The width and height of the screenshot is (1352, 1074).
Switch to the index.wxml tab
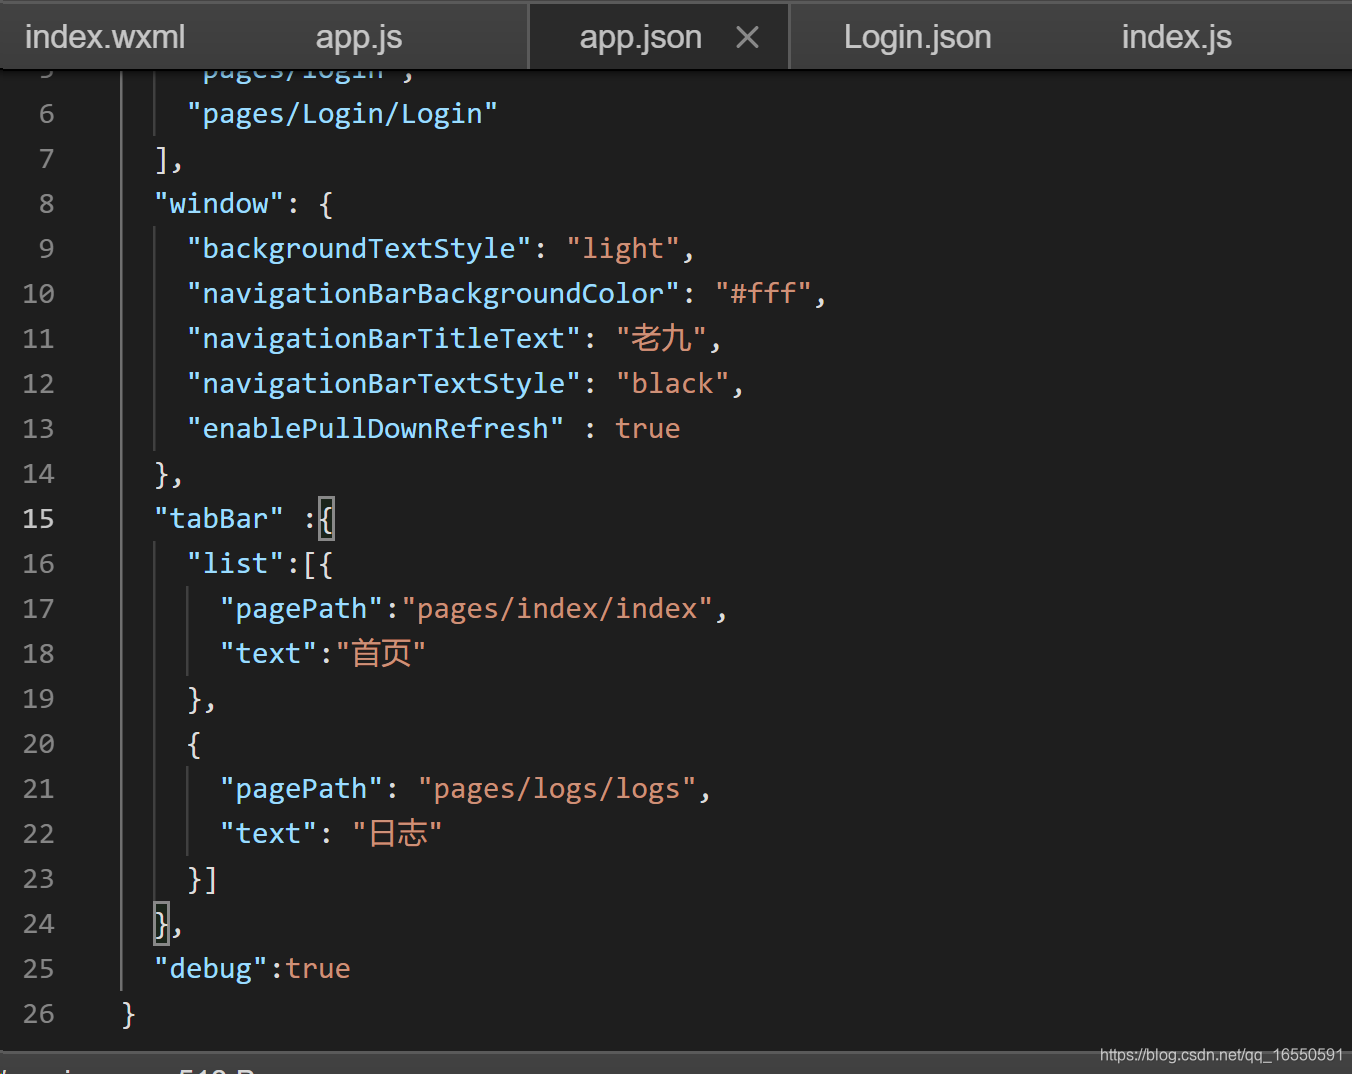tap(105, 37)
